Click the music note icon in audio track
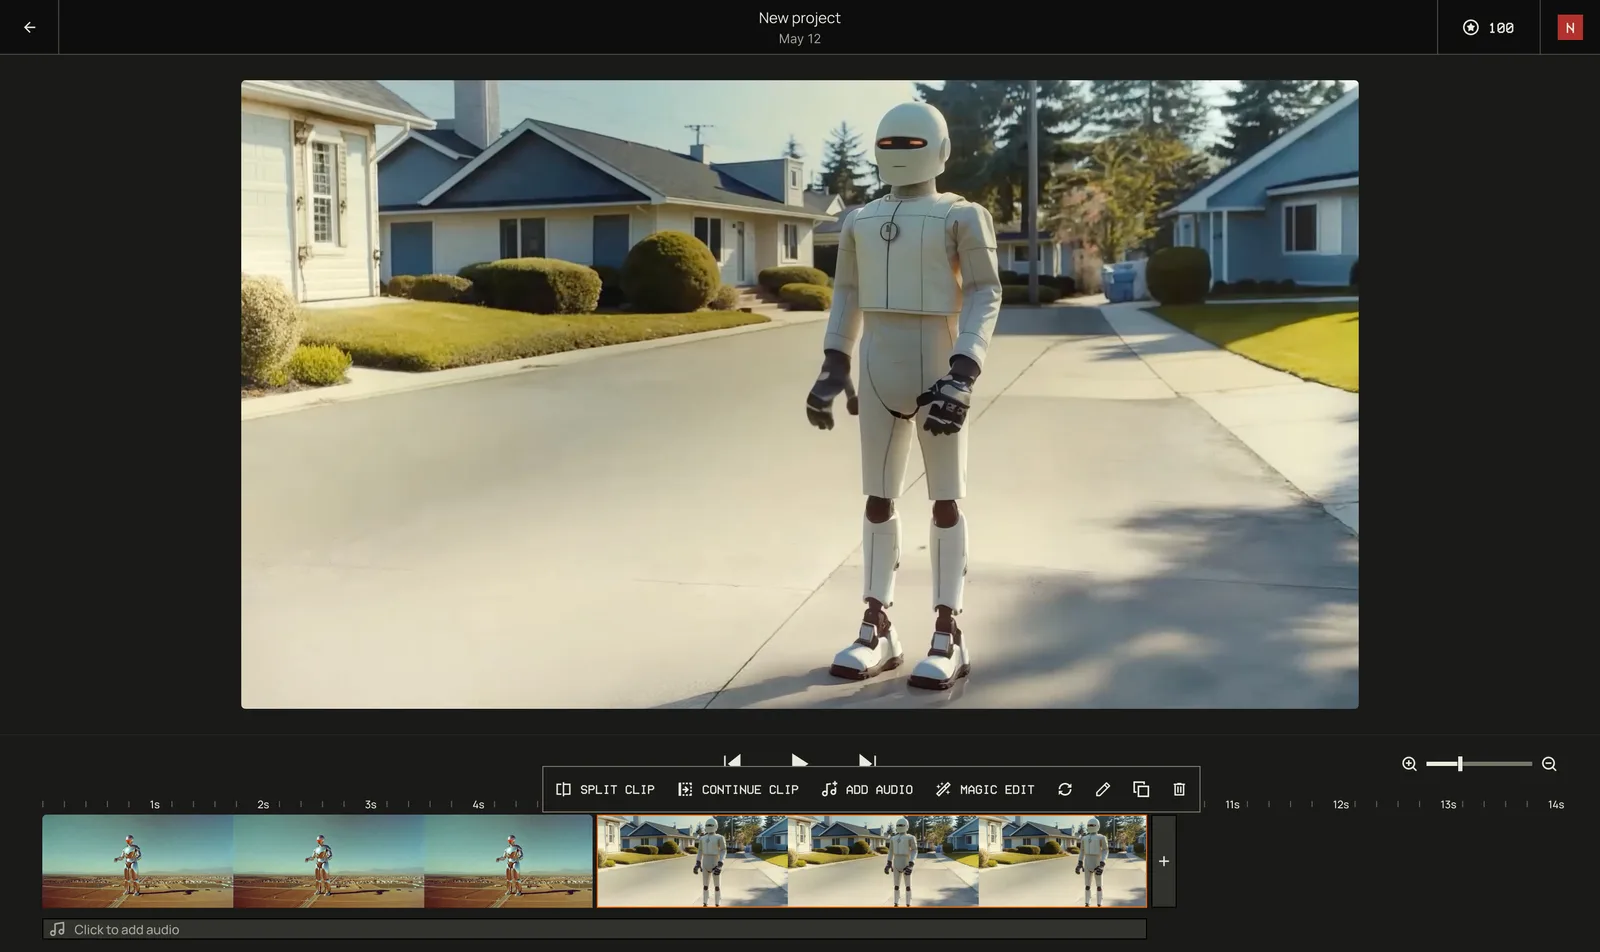 (58, 929)
